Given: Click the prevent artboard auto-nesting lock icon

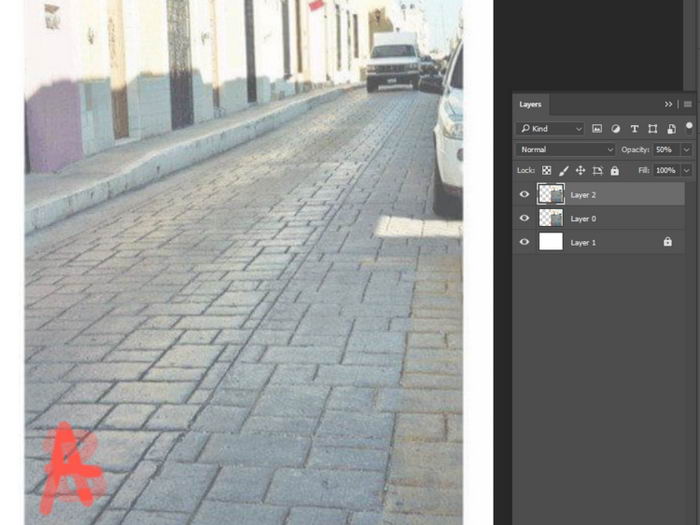Looking at the screenshot, I should coord(597,171).
